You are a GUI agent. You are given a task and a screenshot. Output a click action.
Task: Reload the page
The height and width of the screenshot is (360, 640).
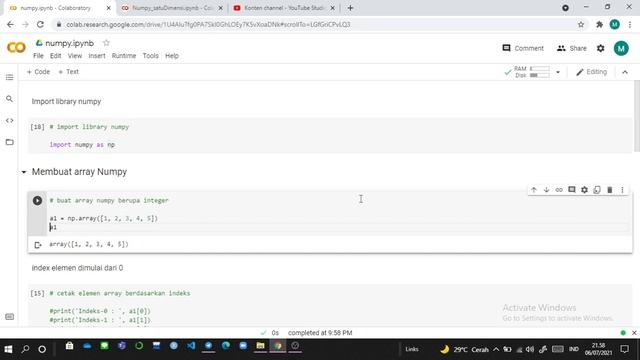[x=40, y=24]
